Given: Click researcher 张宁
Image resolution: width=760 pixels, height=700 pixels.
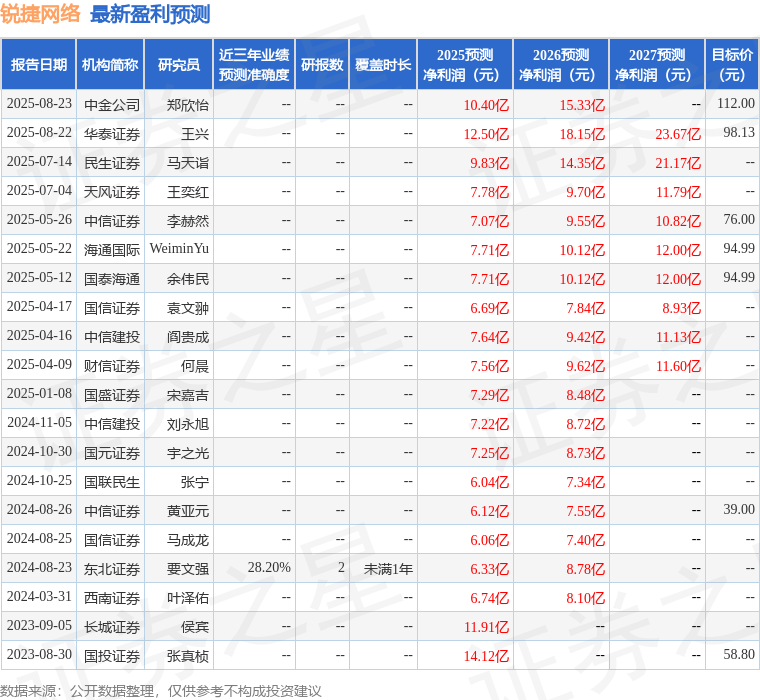Looking at the screenshot, I should click(195, 483).
